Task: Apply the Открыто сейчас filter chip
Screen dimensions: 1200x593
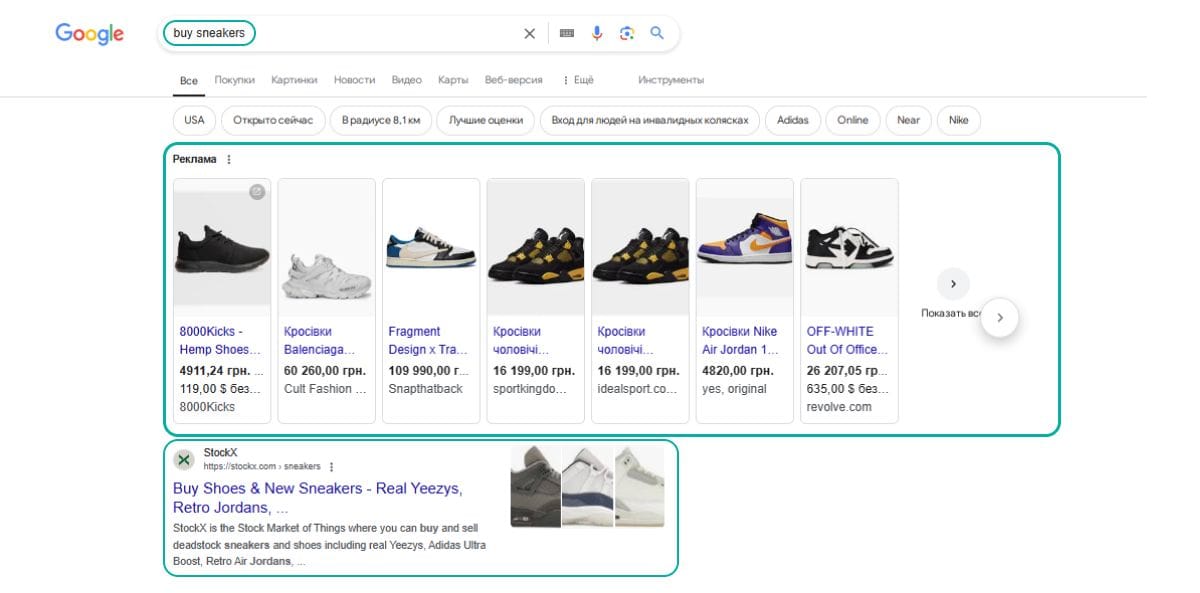Action: click(x=273, y=120)
